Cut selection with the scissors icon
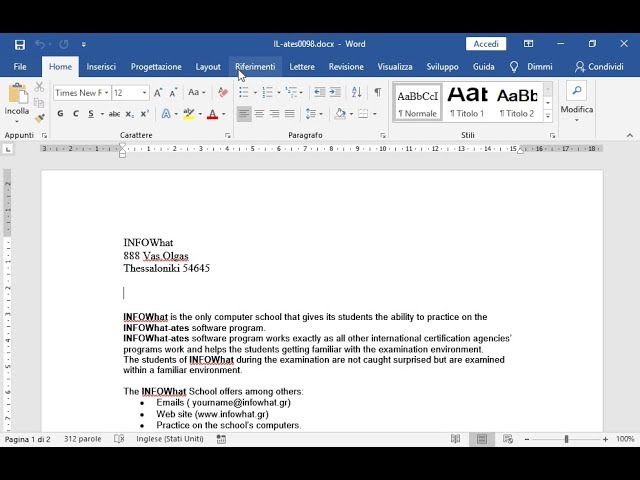 [39, 87]
